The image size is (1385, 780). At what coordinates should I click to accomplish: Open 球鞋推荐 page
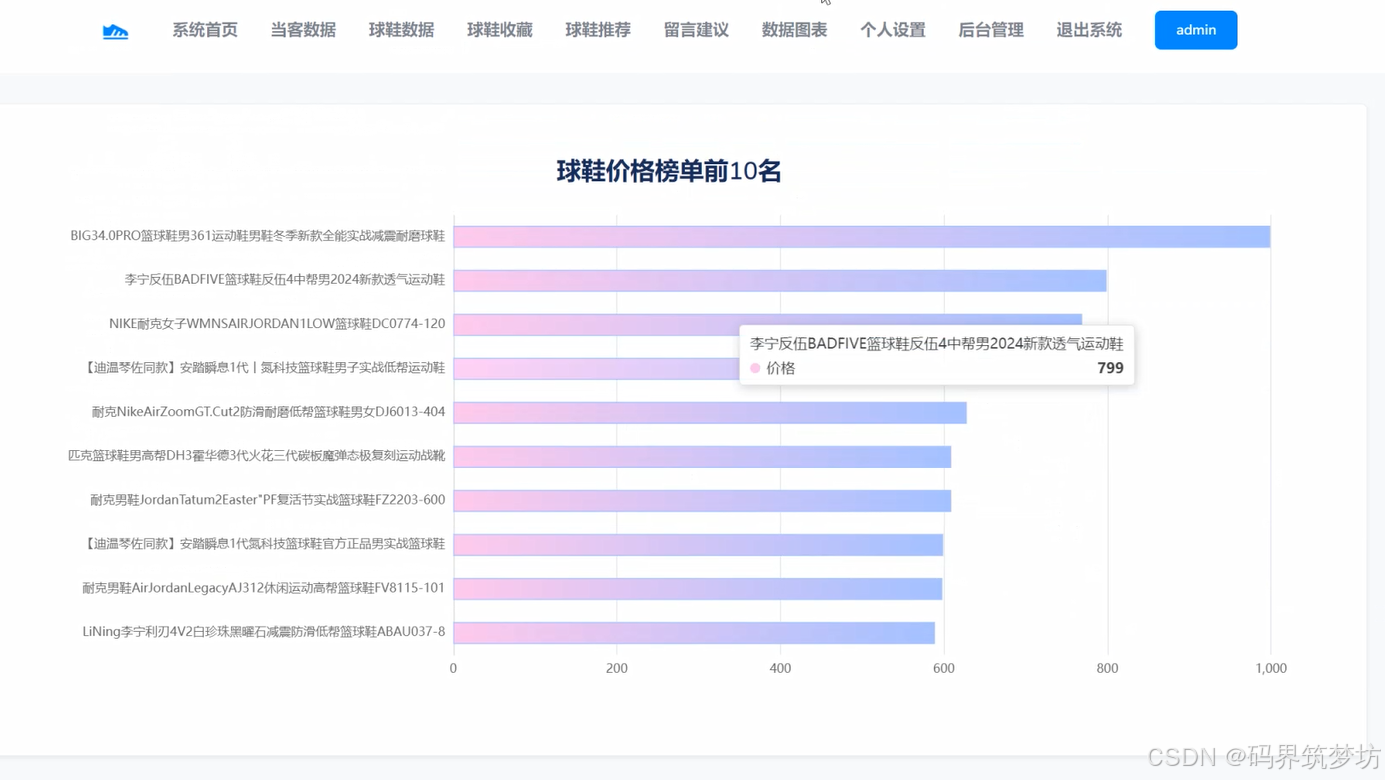(598, 30)
